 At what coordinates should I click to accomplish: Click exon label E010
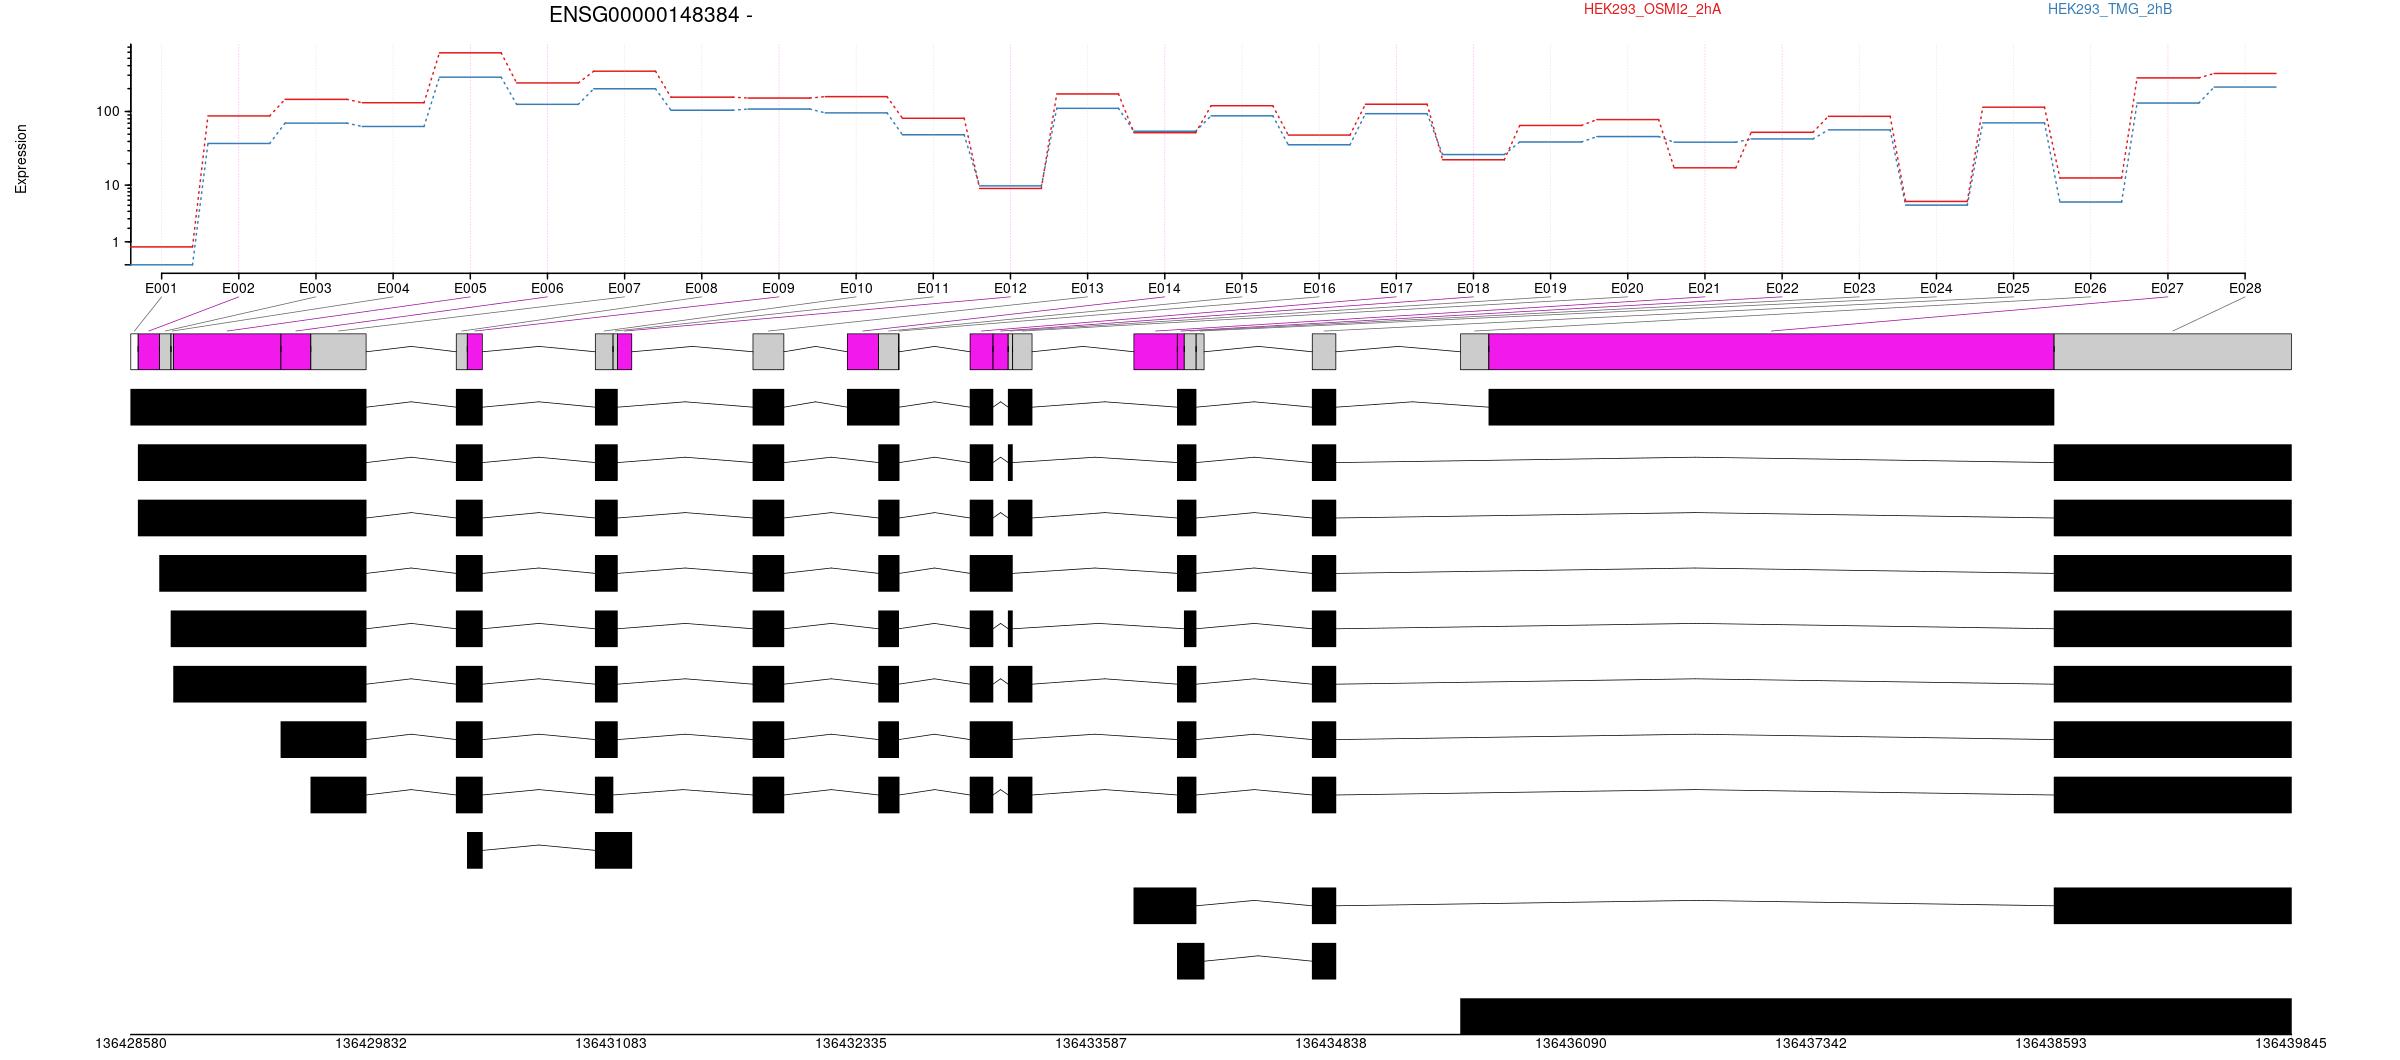coord(856,289)
